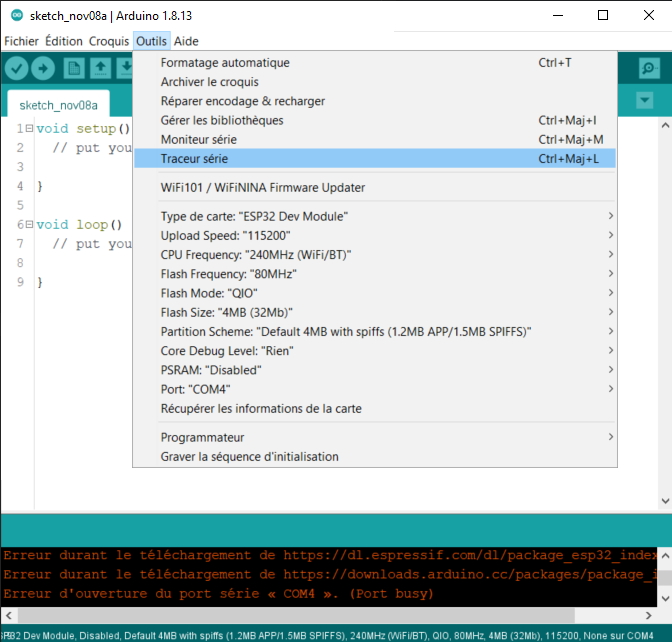Click the New sketch file icon
Screen dimensions: 672x642
point(74,68)
